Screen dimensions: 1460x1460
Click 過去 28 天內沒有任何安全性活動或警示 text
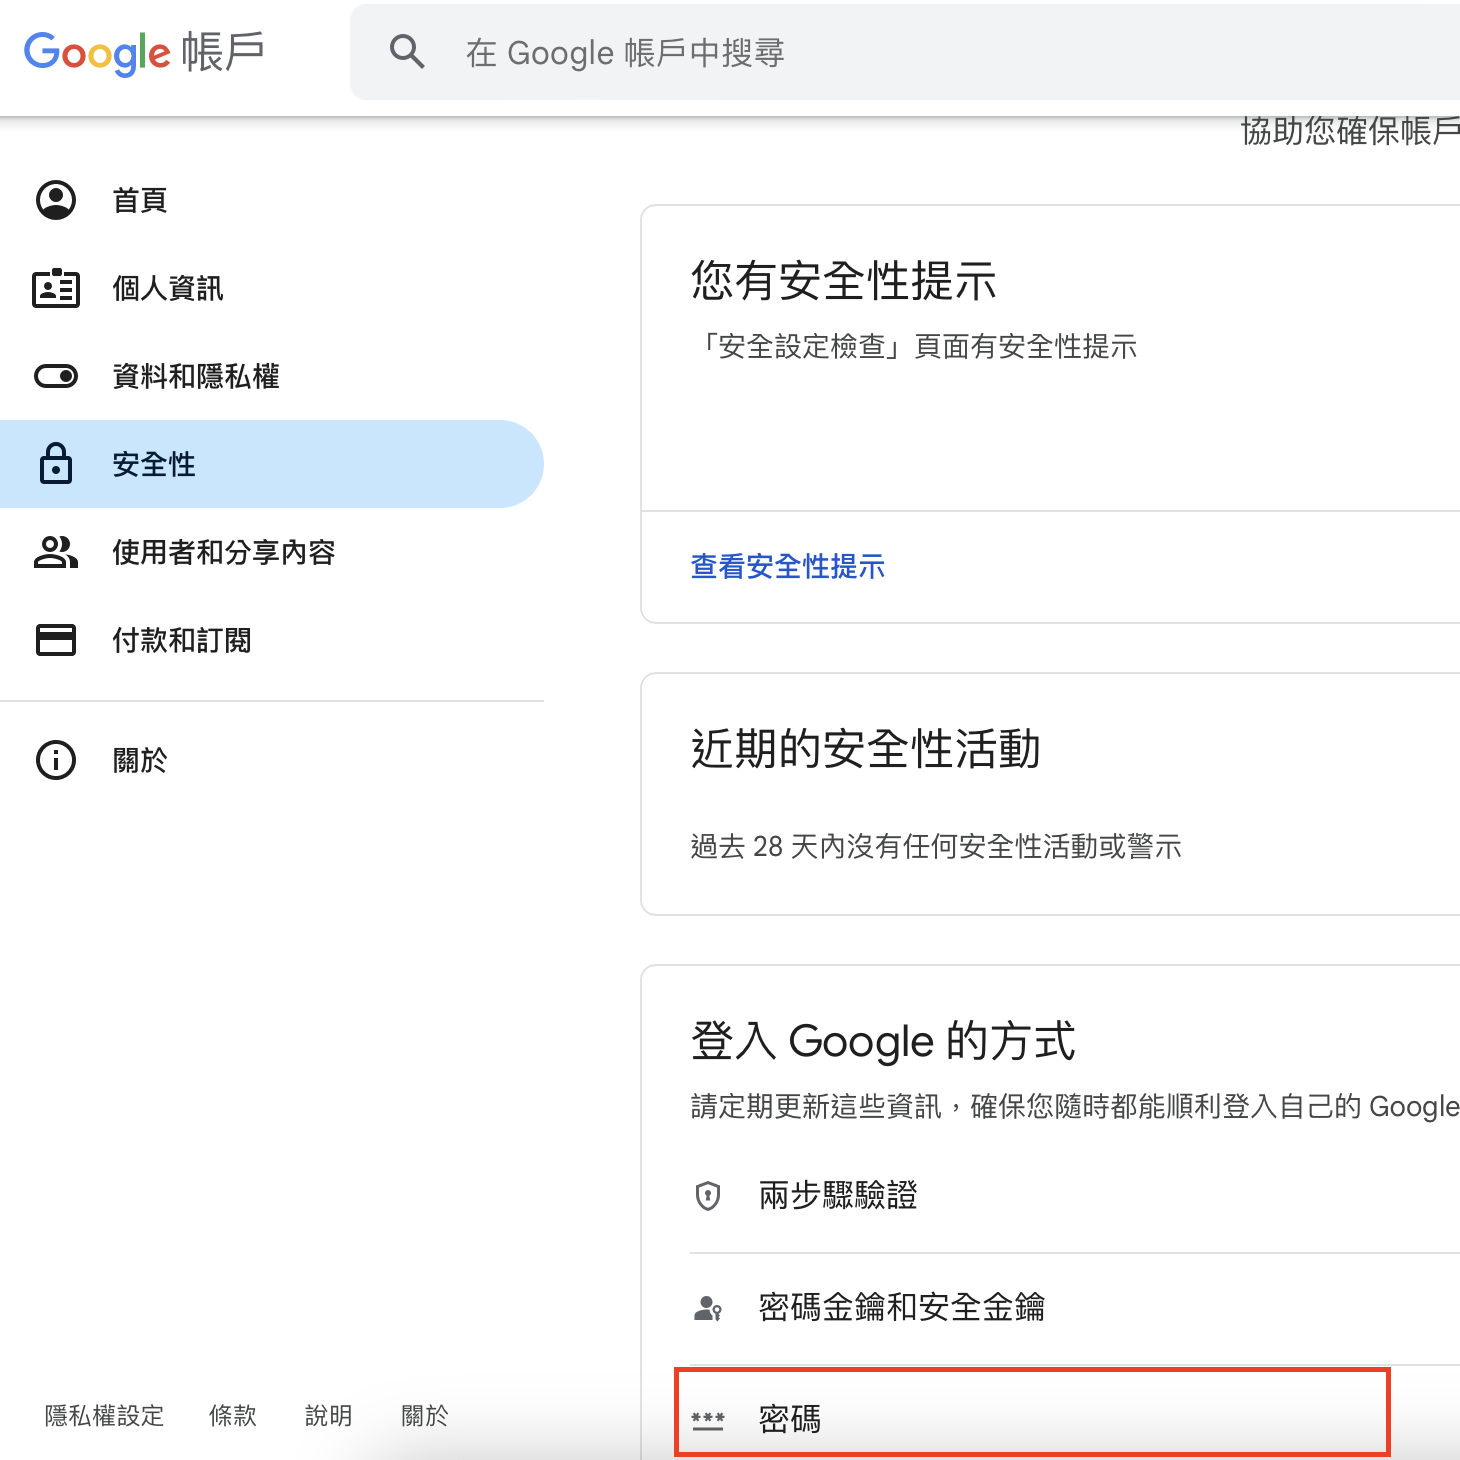pyautogui.click(x=936, y=847)
